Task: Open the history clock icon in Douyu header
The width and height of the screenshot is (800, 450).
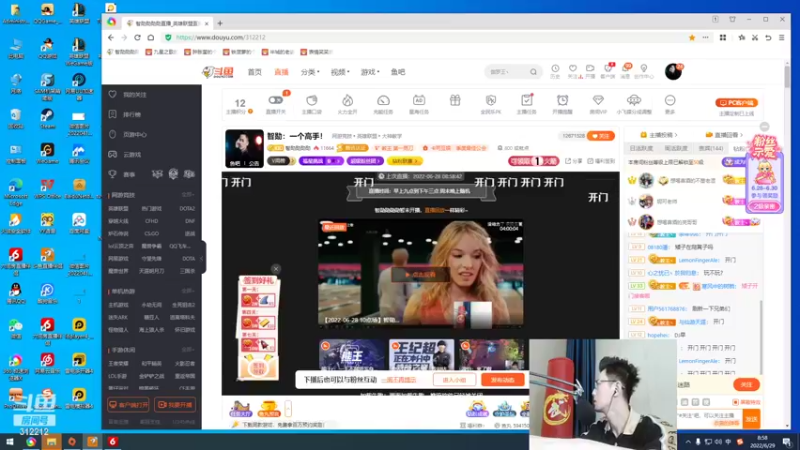Action: 555,69
